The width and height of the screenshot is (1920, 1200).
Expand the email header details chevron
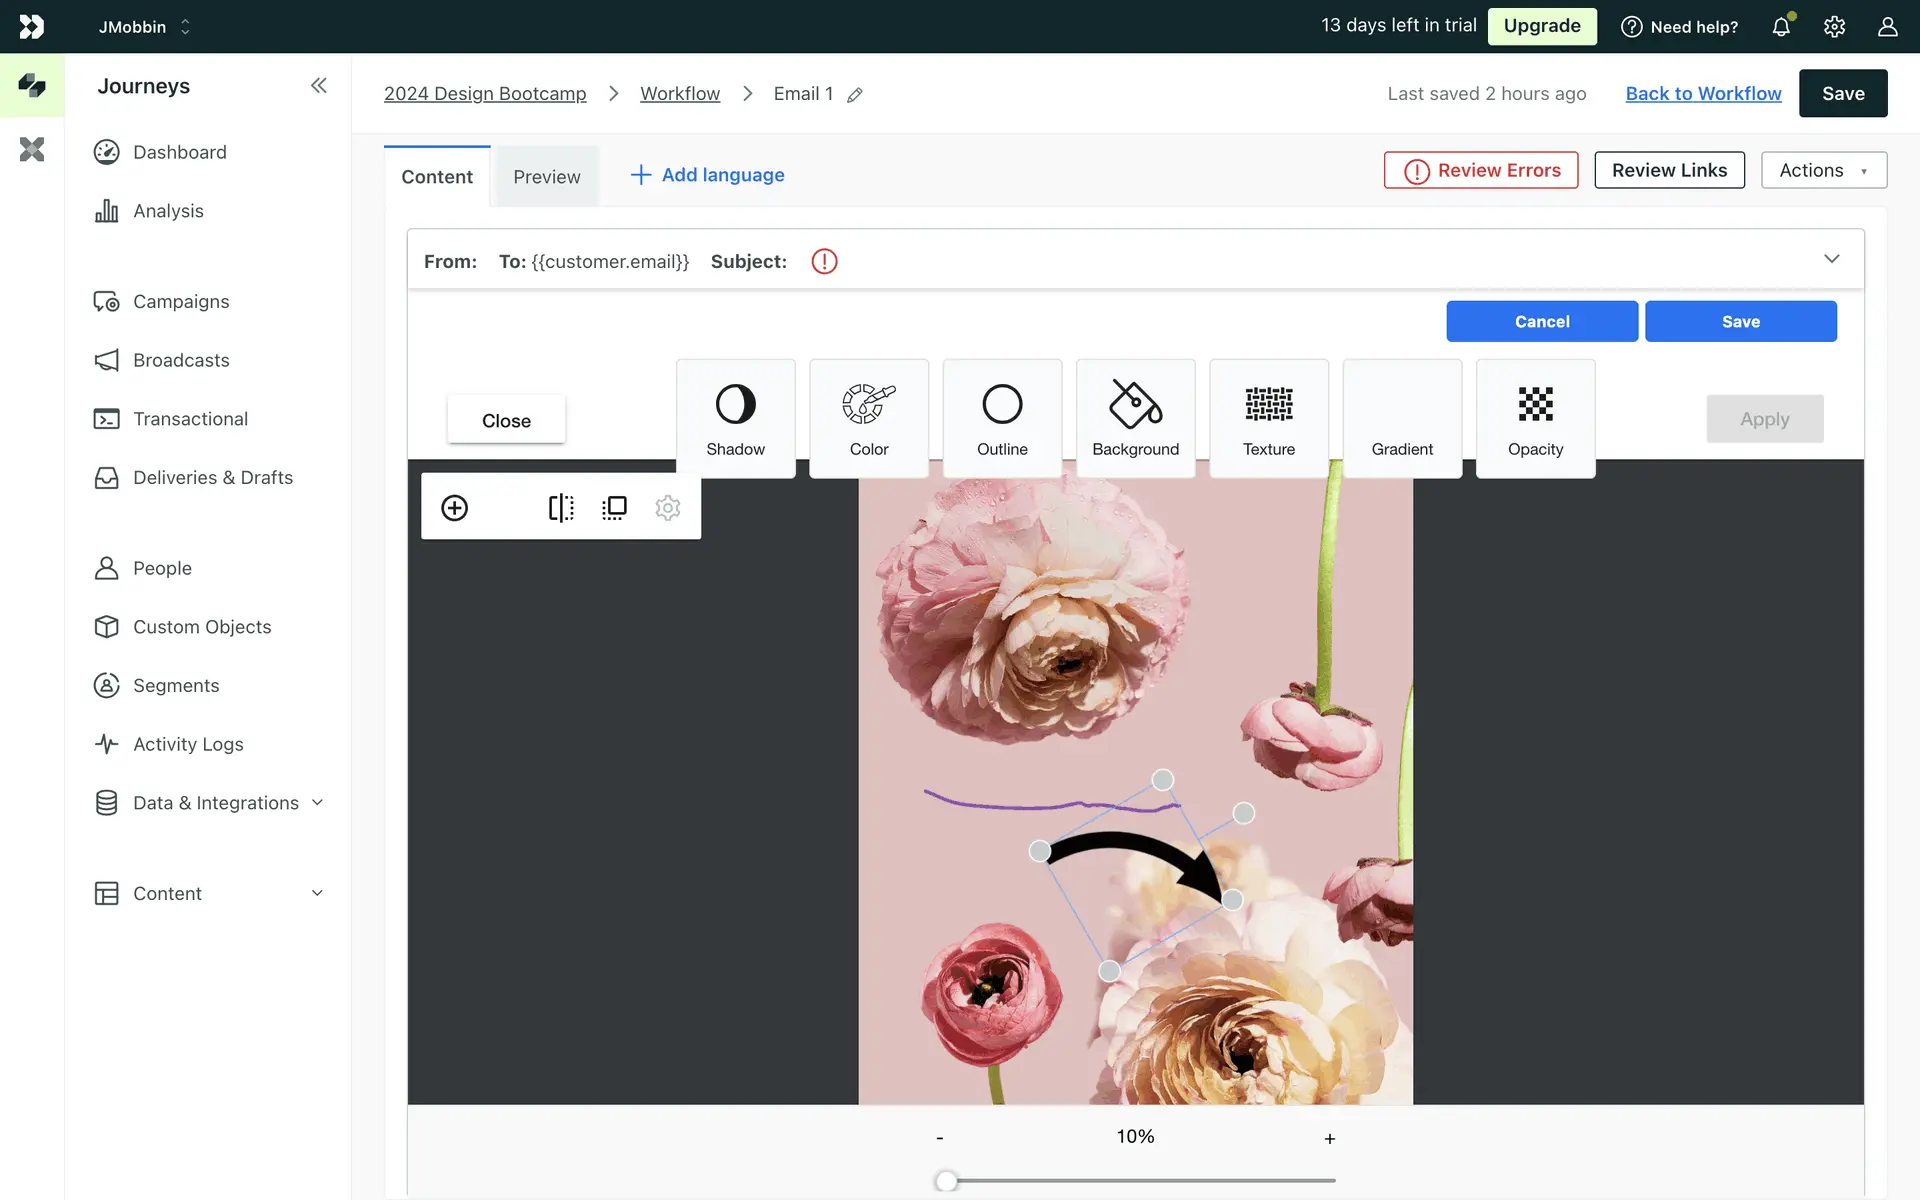point(1831,259)
